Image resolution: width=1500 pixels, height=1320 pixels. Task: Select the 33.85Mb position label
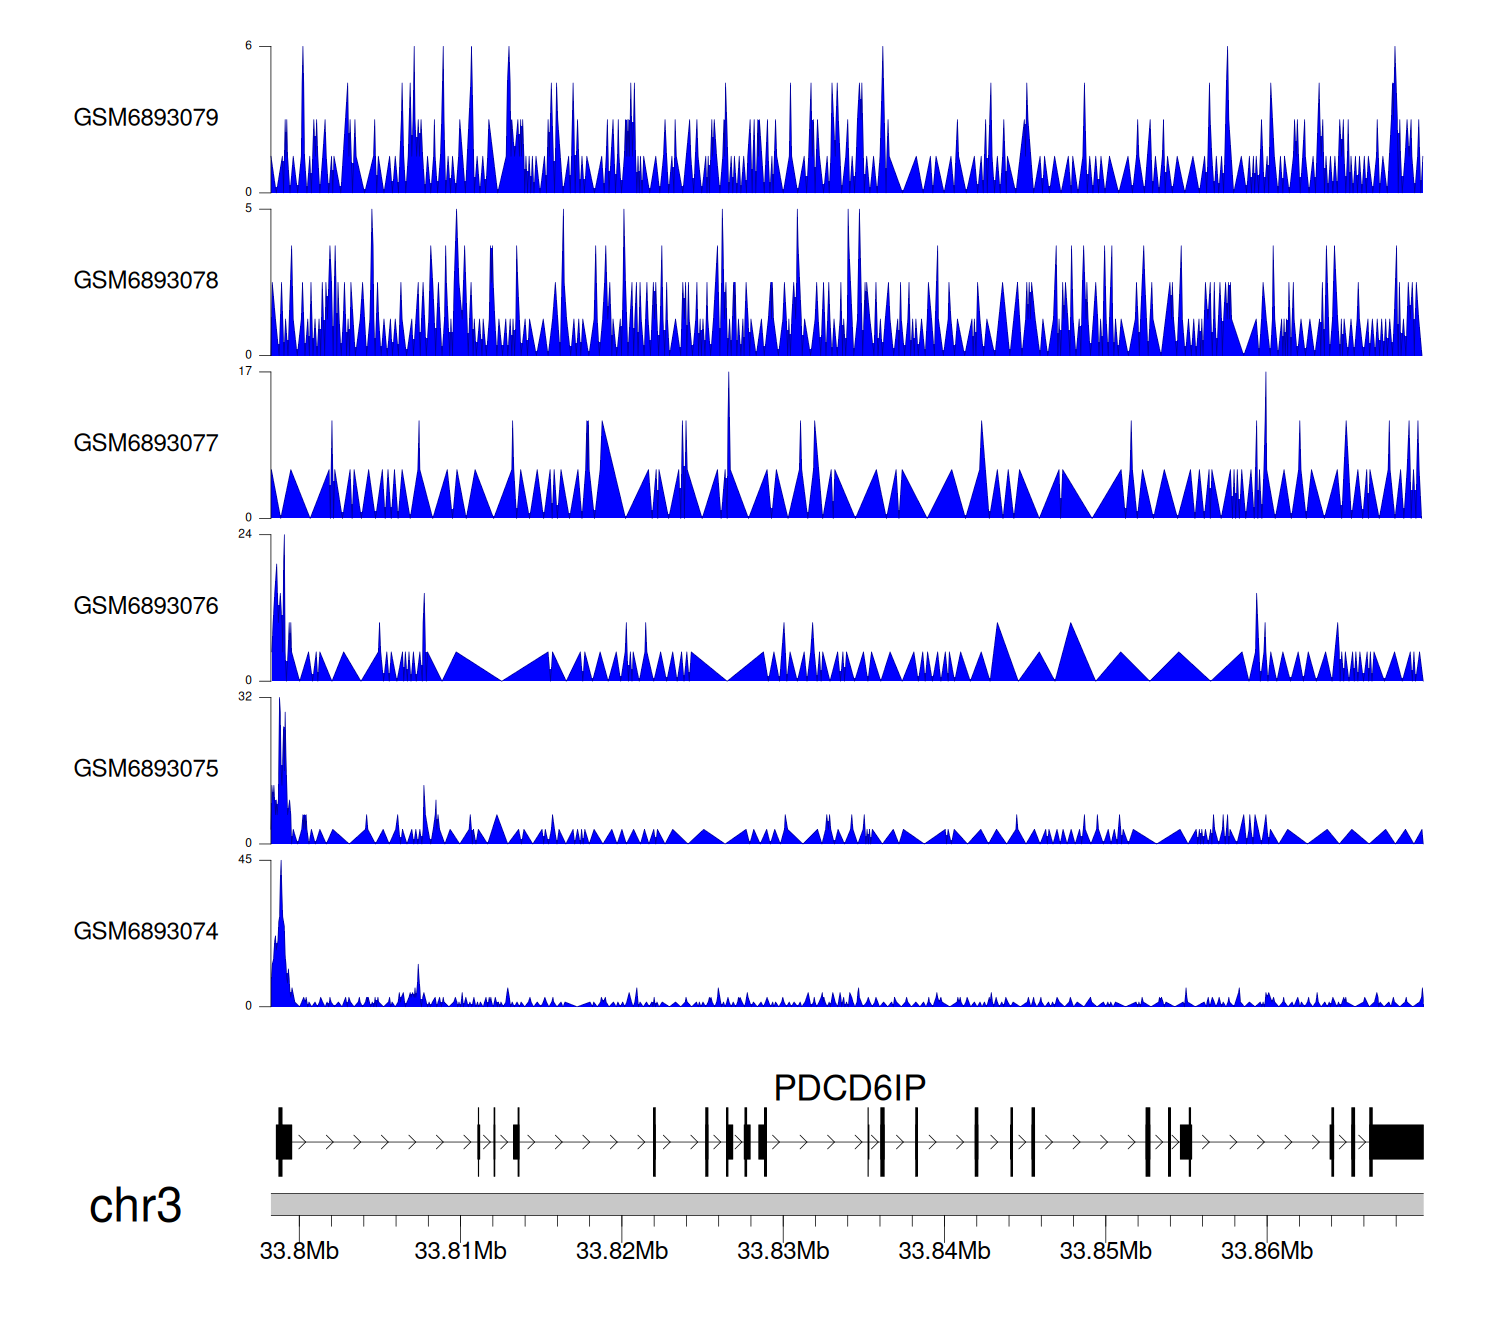click(x=1105, y=1251)
